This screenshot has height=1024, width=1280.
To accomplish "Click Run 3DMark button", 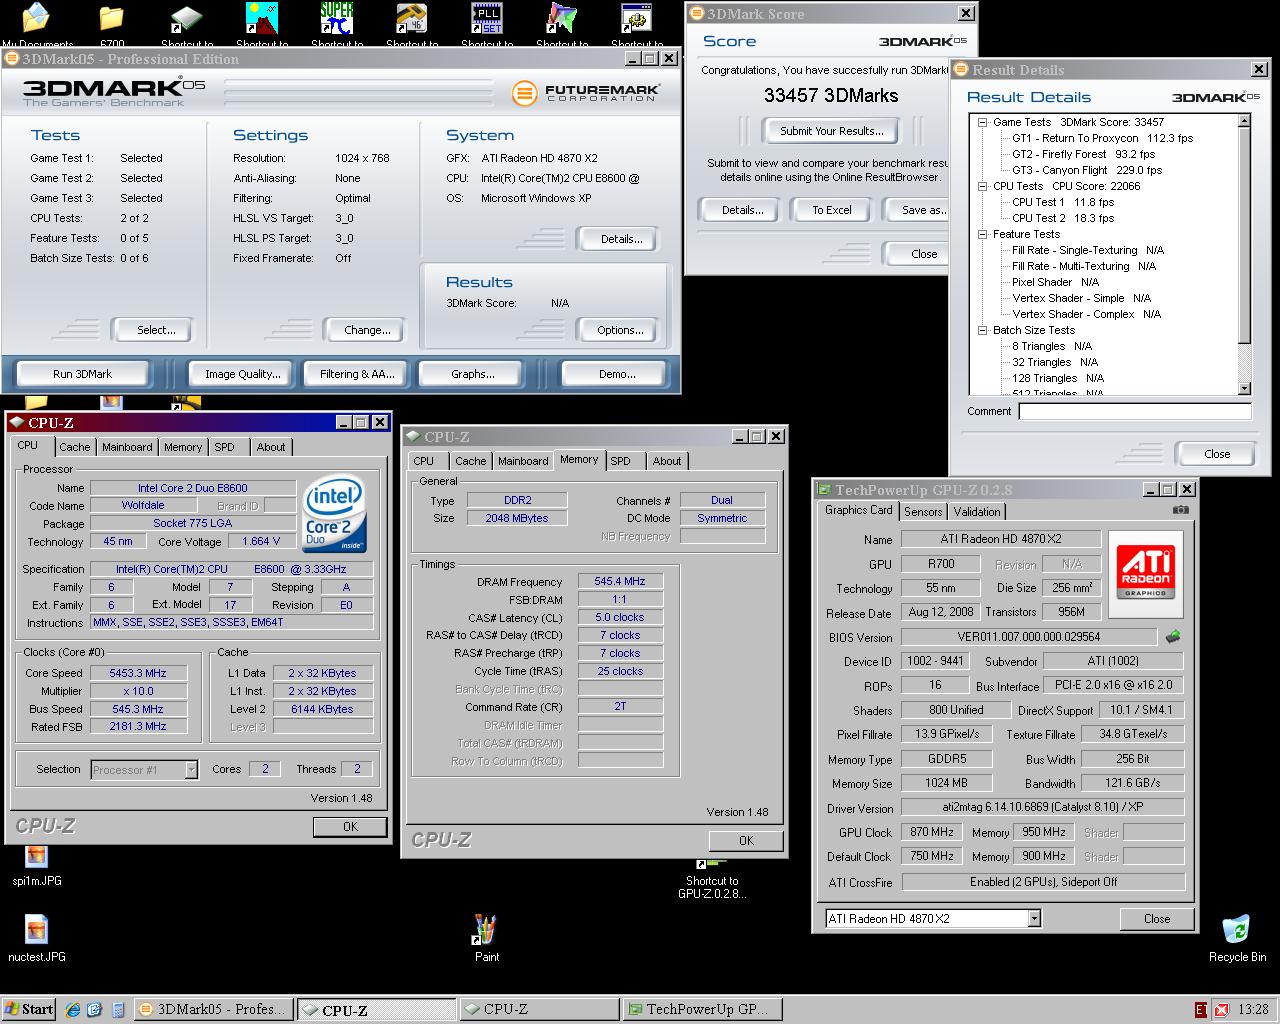I will [82, 374].
